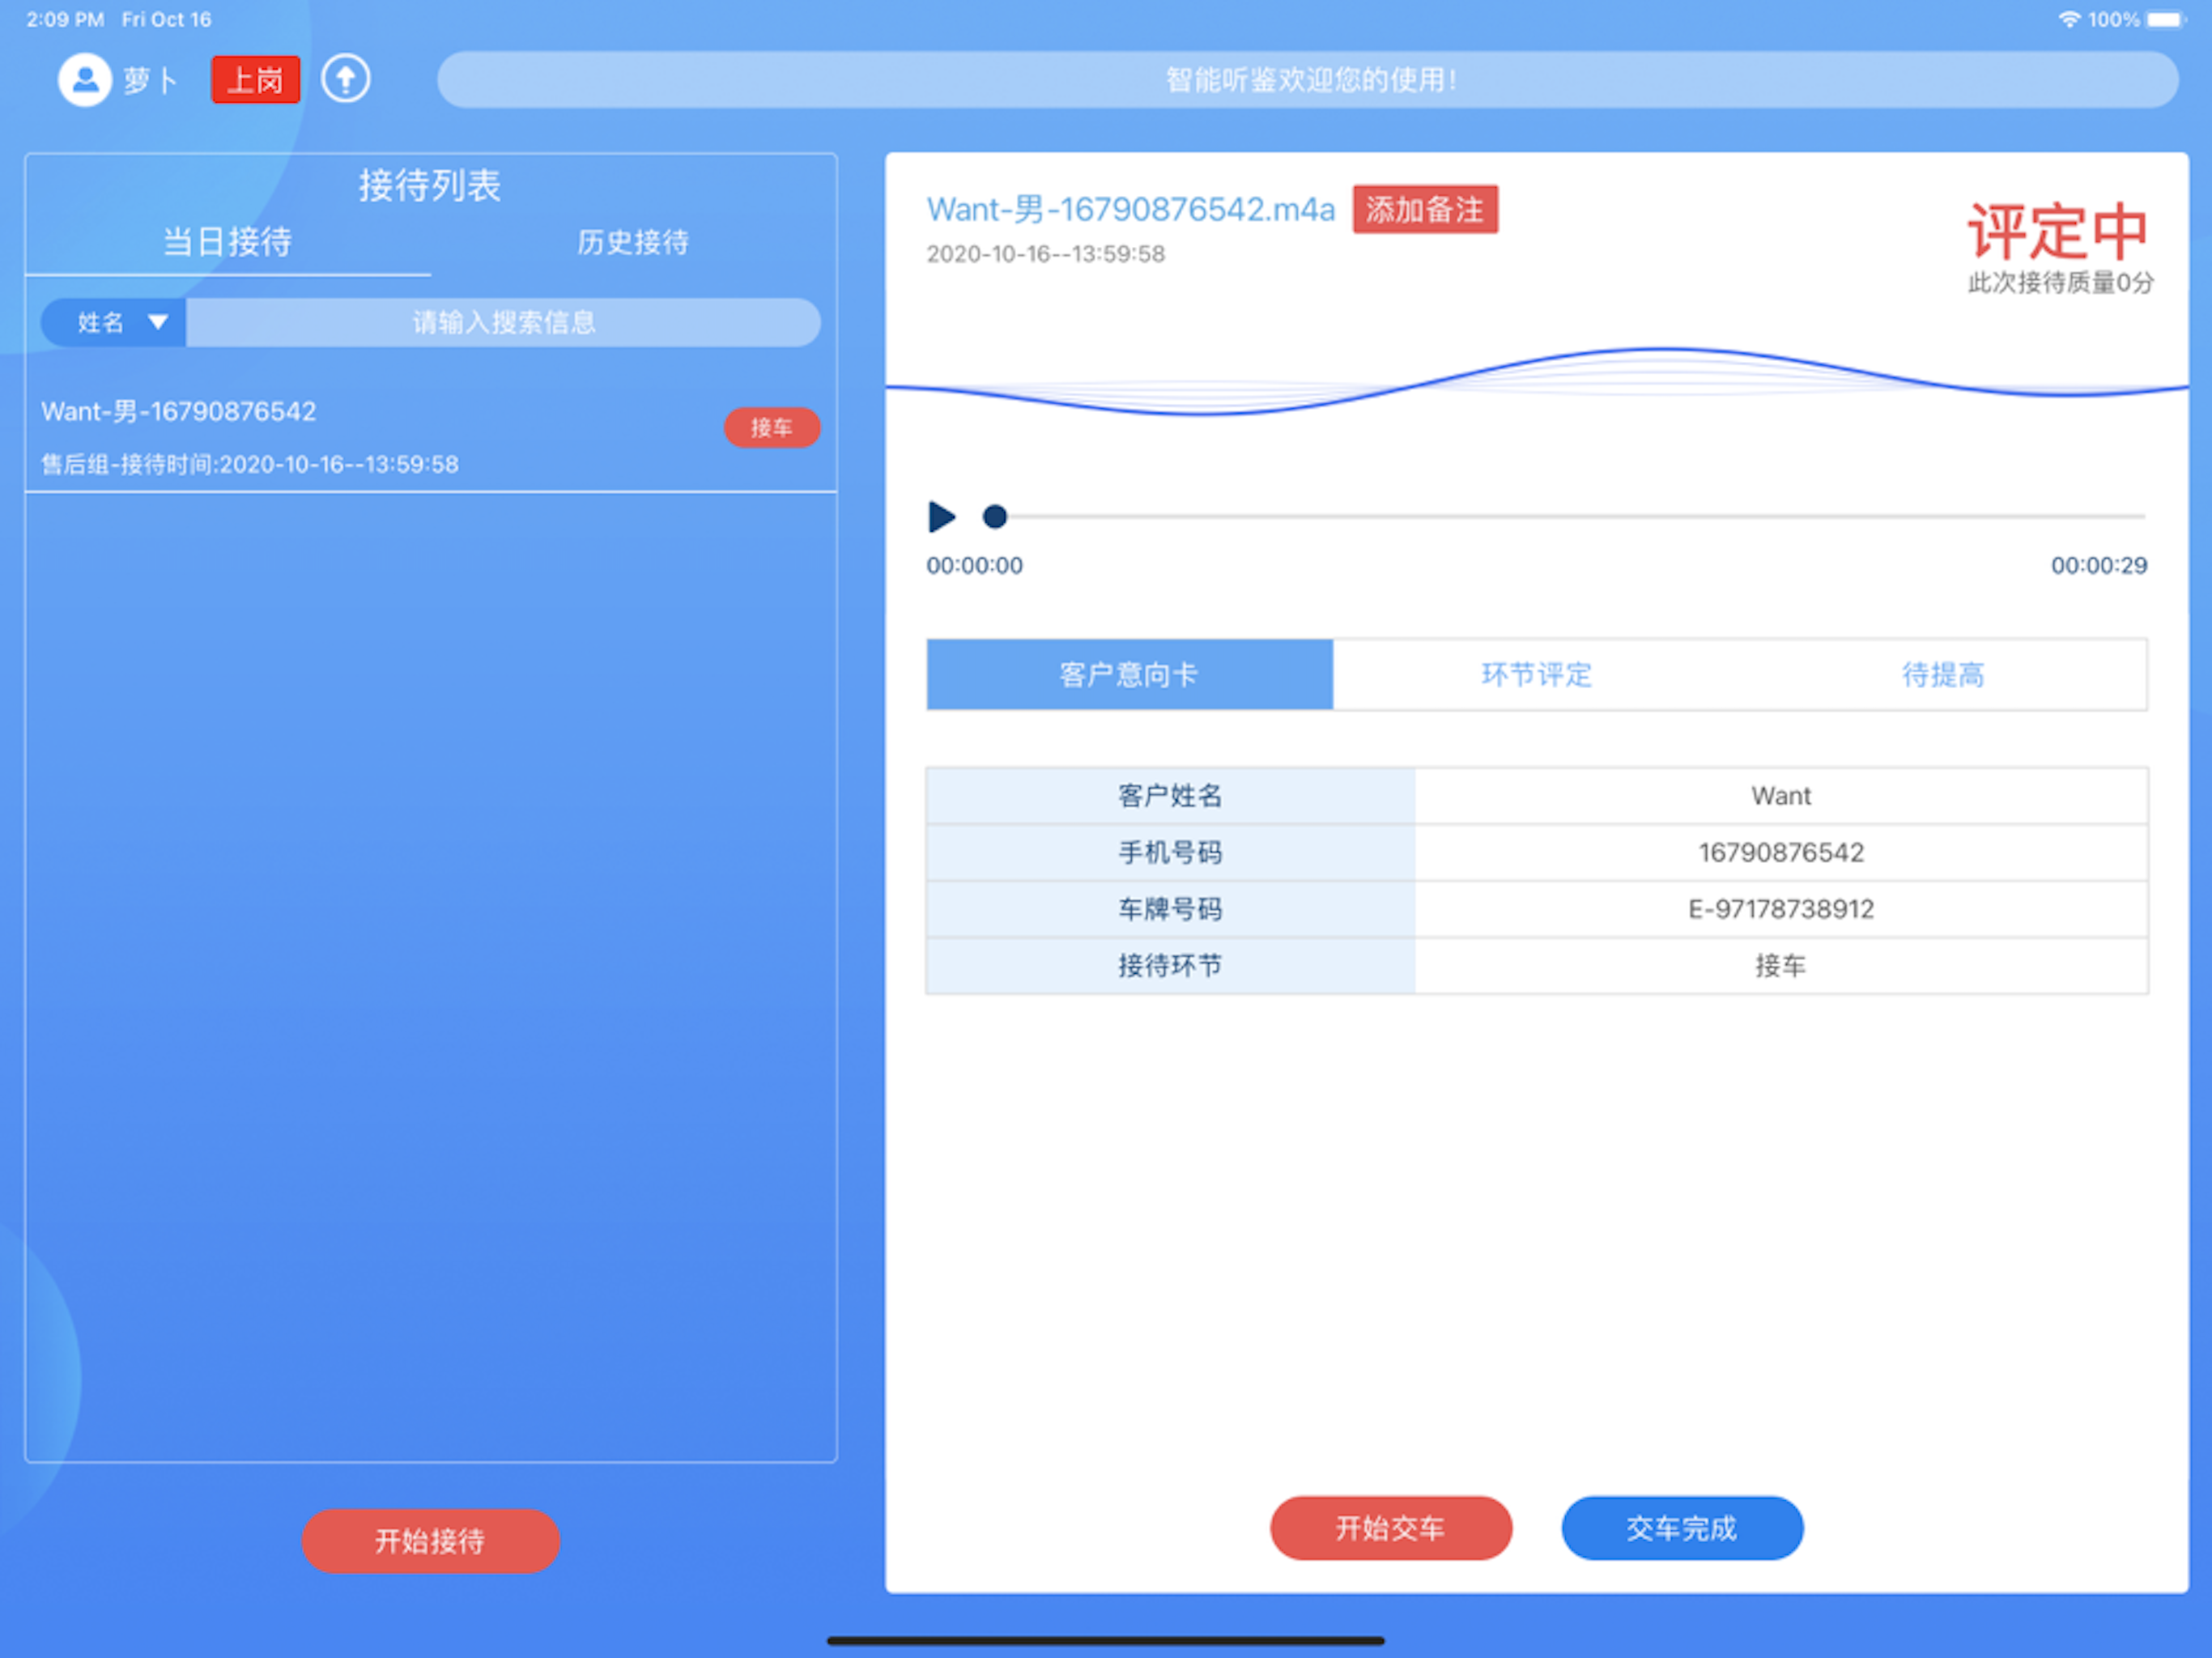
Task: Click the 客户姓名 label cell
Action: click(x=1171, y=796)
